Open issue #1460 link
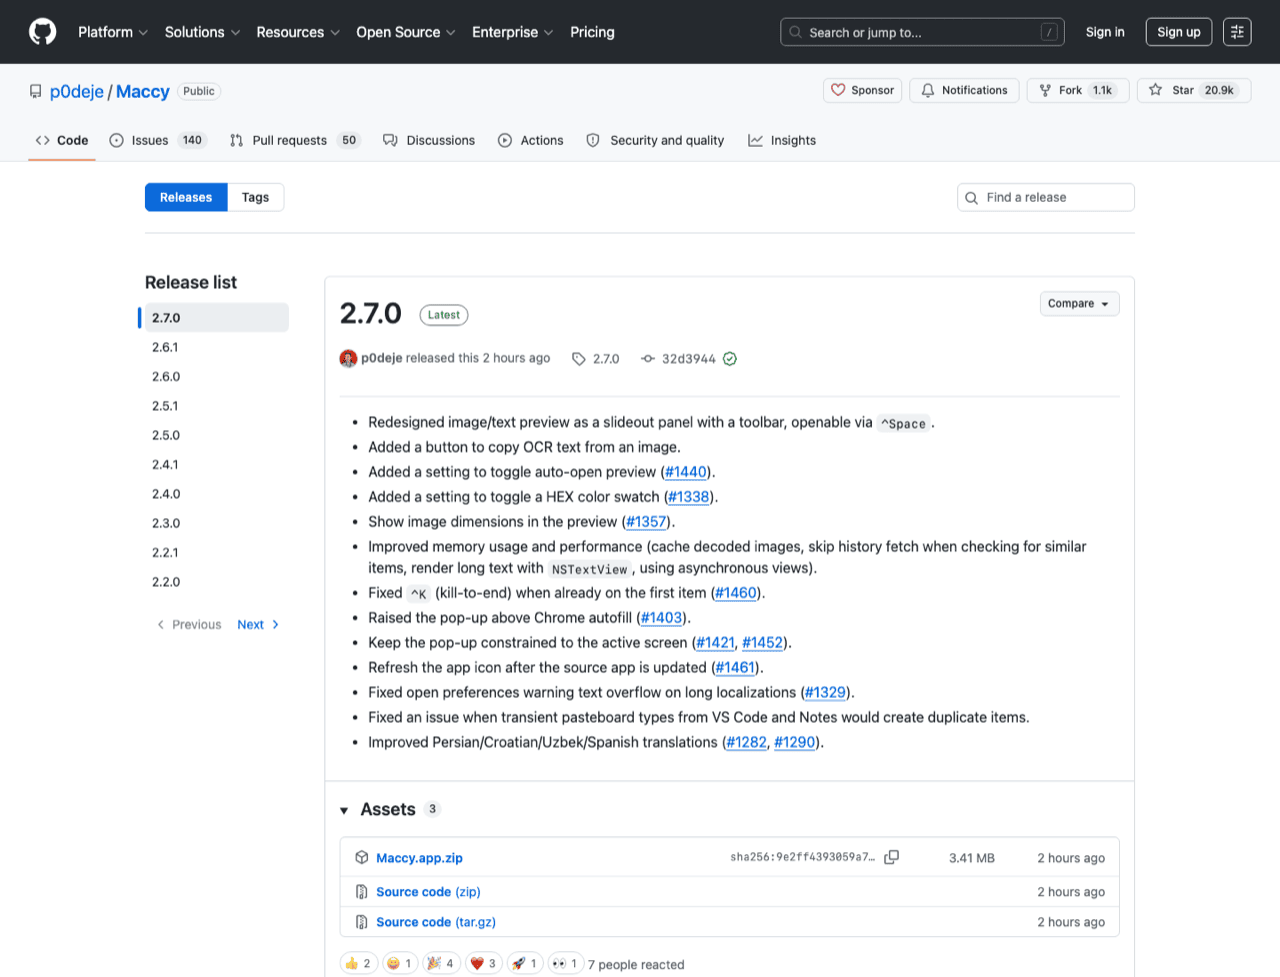The height and width of the screenshot is (977, 1280). (x=736, y=593)
